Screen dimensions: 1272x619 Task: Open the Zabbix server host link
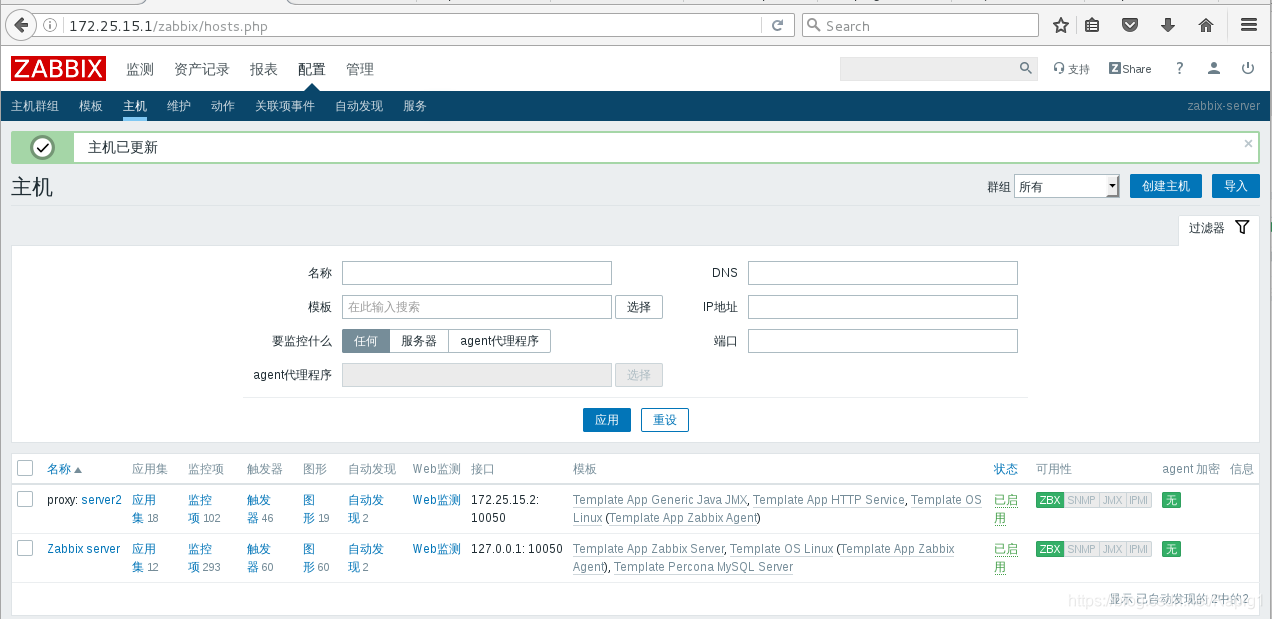[x=83, y=549]
